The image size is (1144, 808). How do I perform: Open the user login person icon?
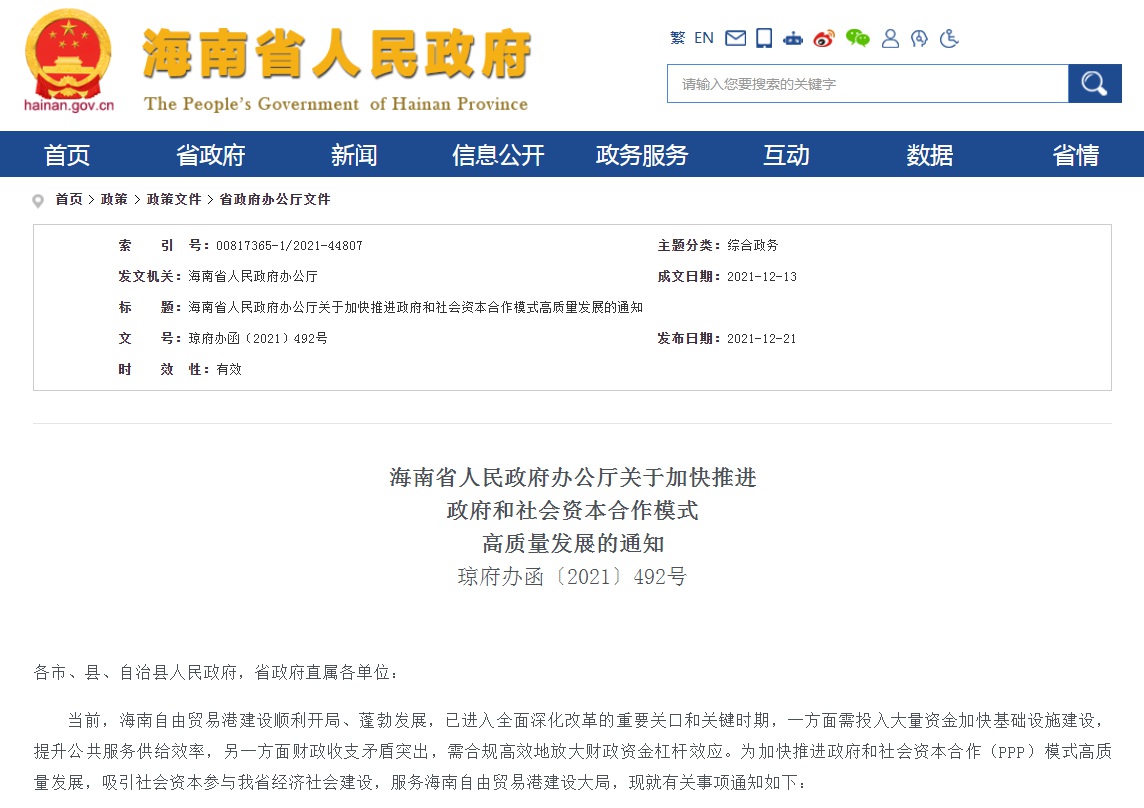click(x=890, y=38)
